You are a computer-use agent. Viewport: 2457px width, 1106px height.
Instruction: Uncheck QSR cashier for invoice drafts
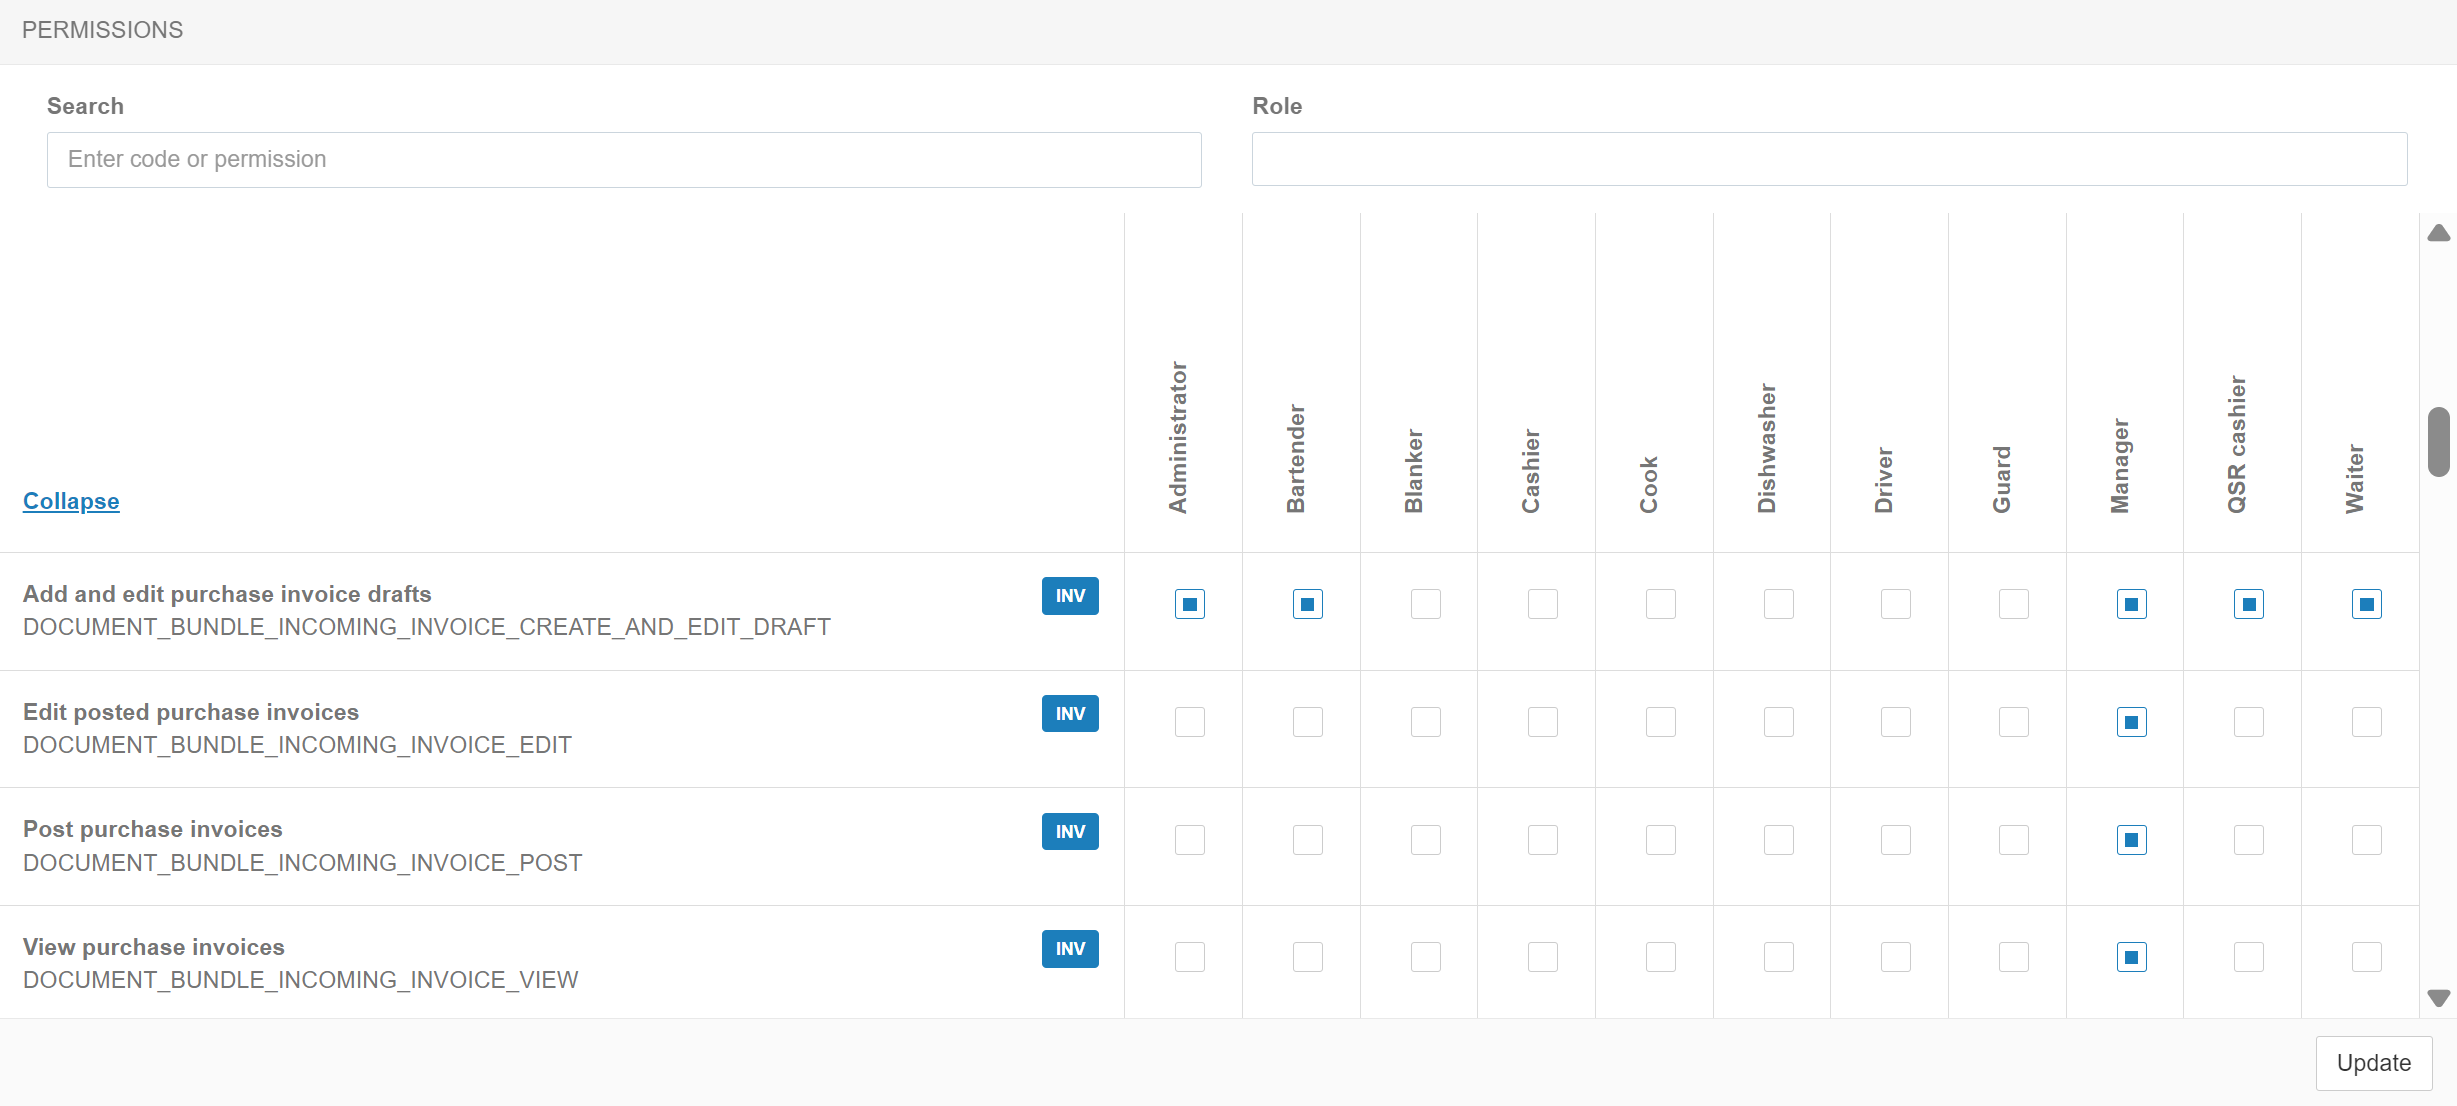pos(2248,604)
